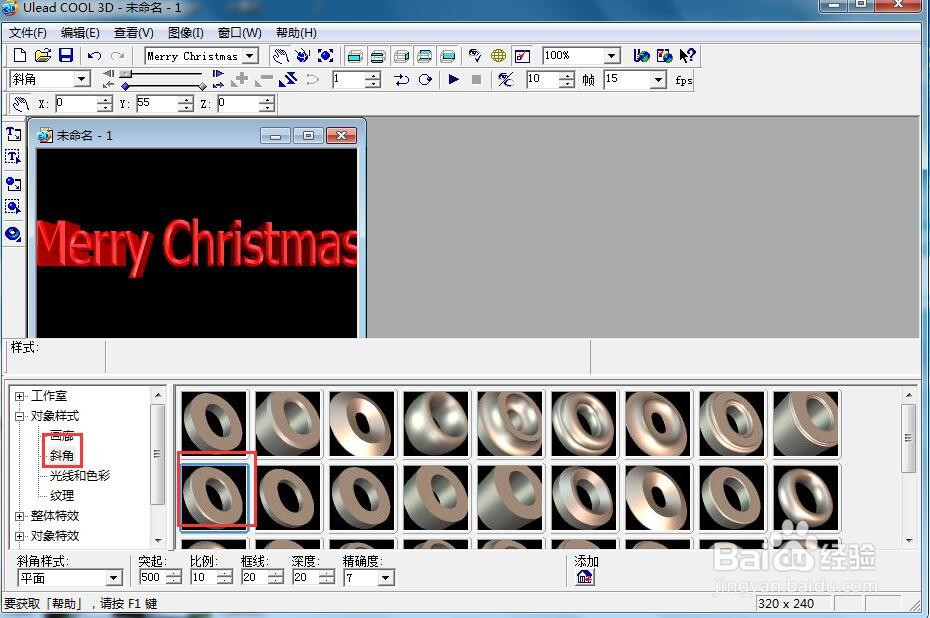This screenshot has height=618, width=930.
Task: Undo the last action
Action: [94, 56]
